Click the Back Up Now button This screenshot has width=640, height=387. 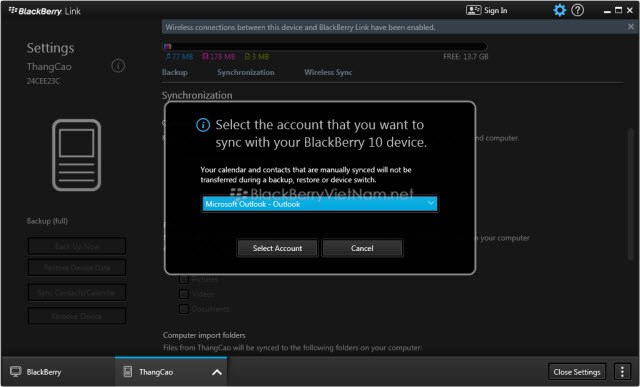(x=77, y=247)
